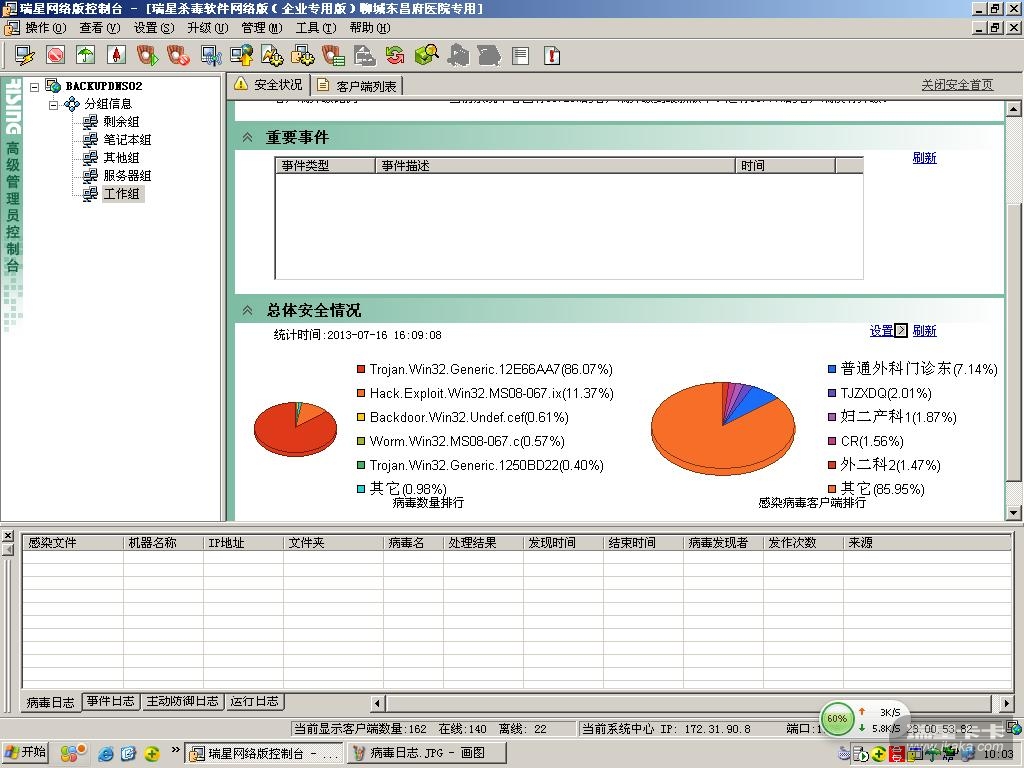1024x768 pixels.
Task: Click the 开始 Start button
Action: tap(26, 753)
